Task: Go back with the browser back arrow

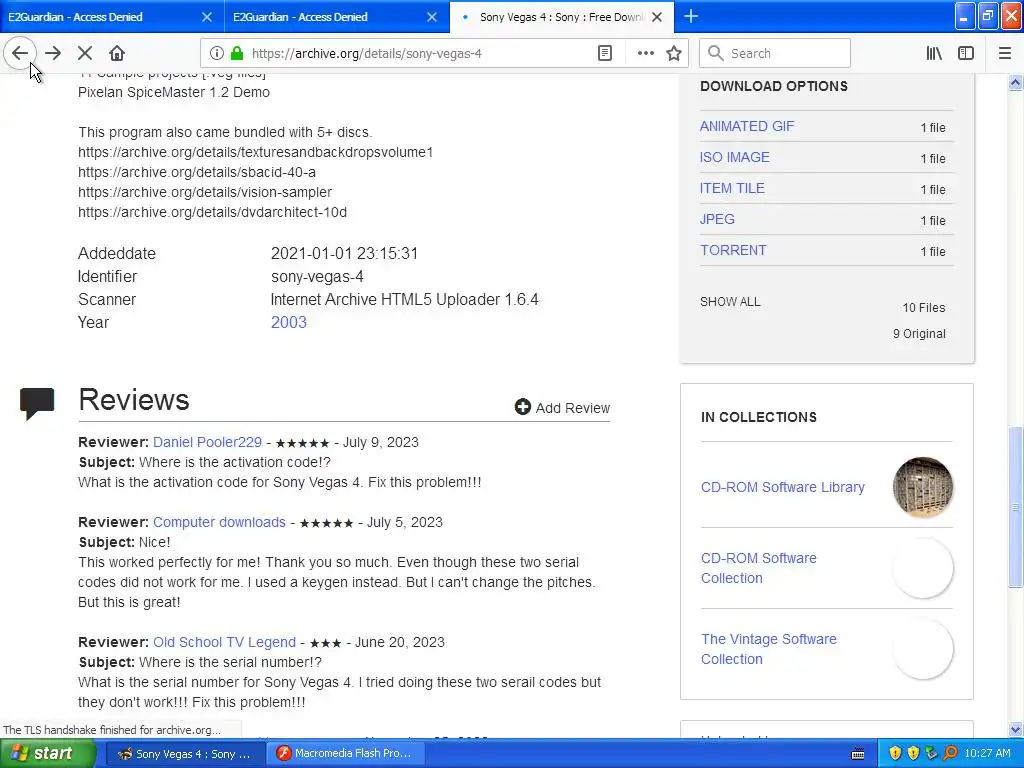Action: (x=20, y=53)
